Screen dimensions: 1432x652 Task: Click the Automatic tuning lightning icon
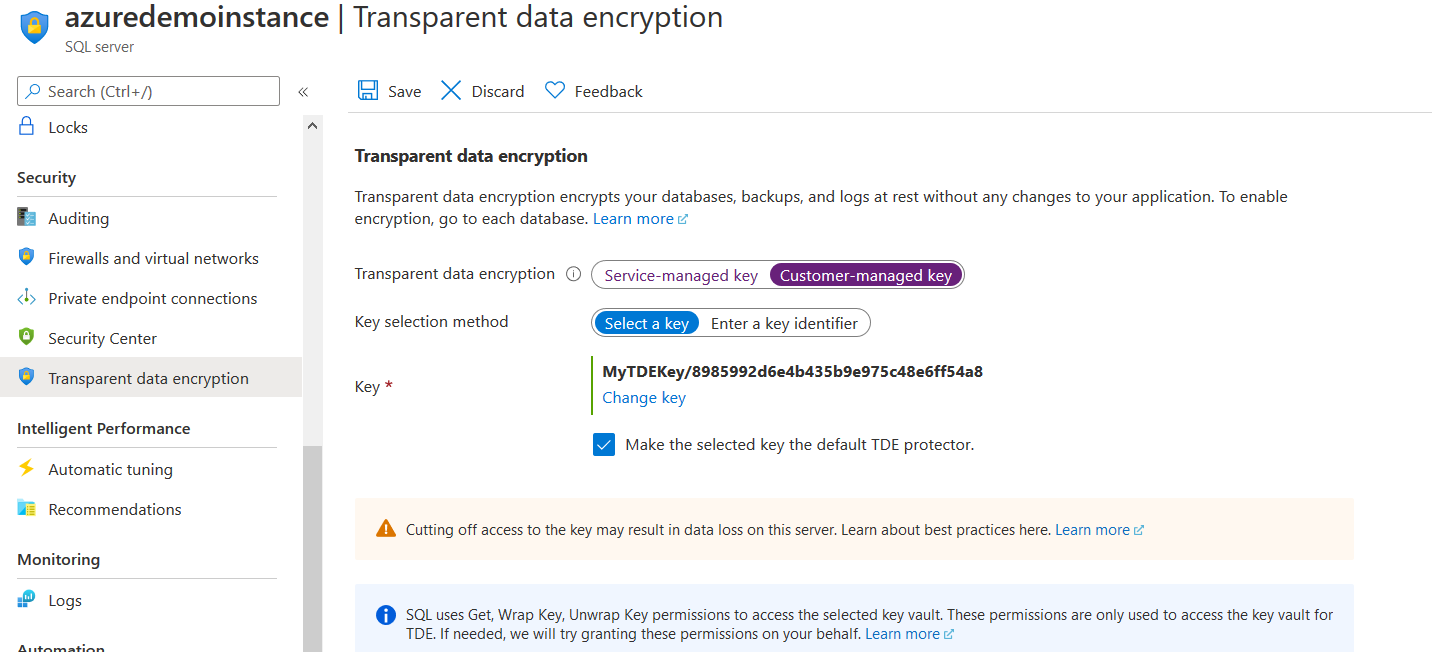(x=27, y=469)
